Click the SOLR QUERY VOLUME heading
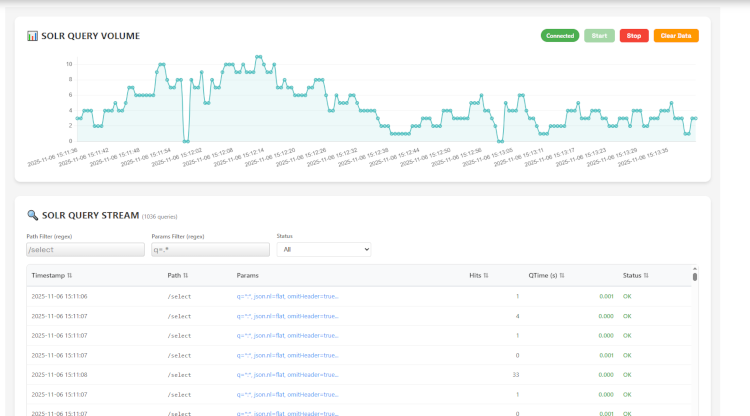This screenshot has height=416, width=750. (x=90, y=36)
